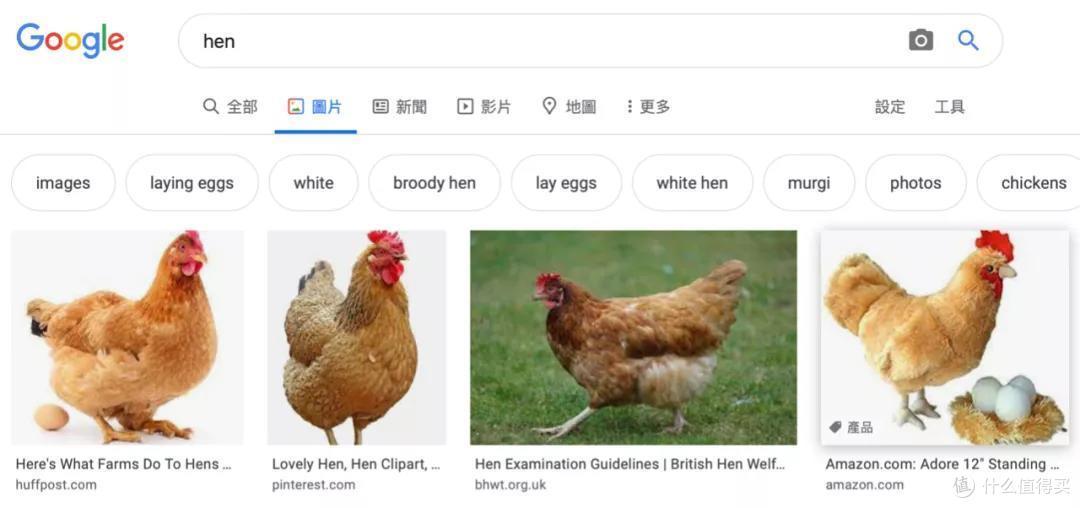The height and width of the screenshot is (508, 1080).
Task: Open the hen on grass image
Action: [x=633, y=337]
